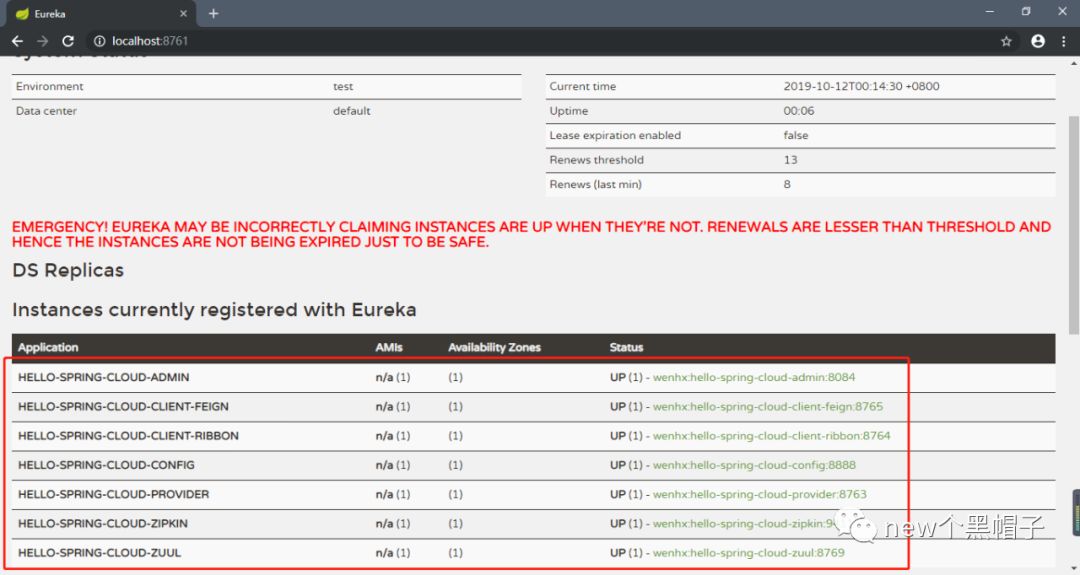Bookmark this page with the star icon
Screen dimensions: 1080x575
point(1006,41)
